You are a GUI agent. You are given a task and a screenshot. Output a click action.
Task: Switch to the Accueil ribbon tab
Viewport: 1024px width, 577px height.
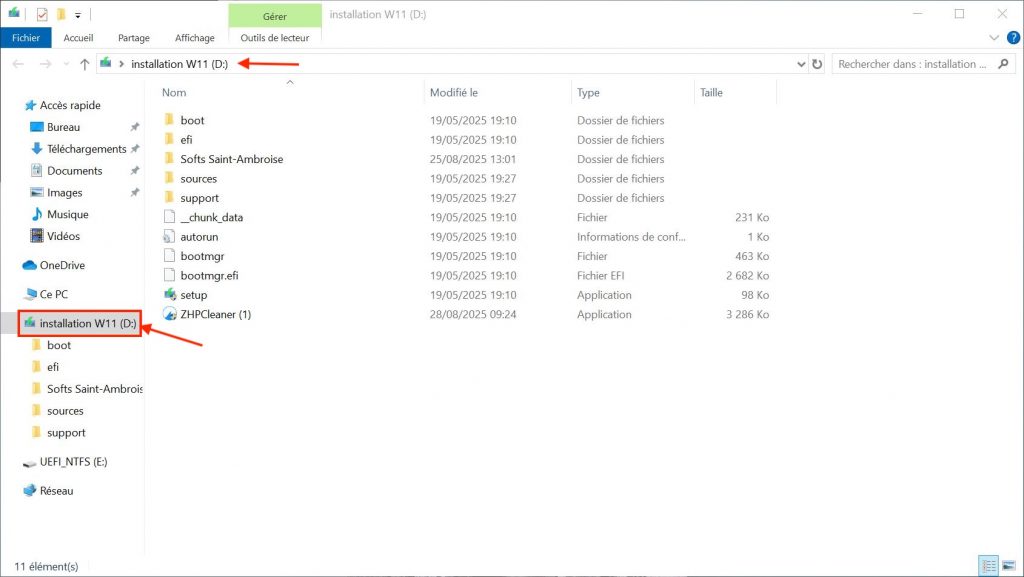78,38
